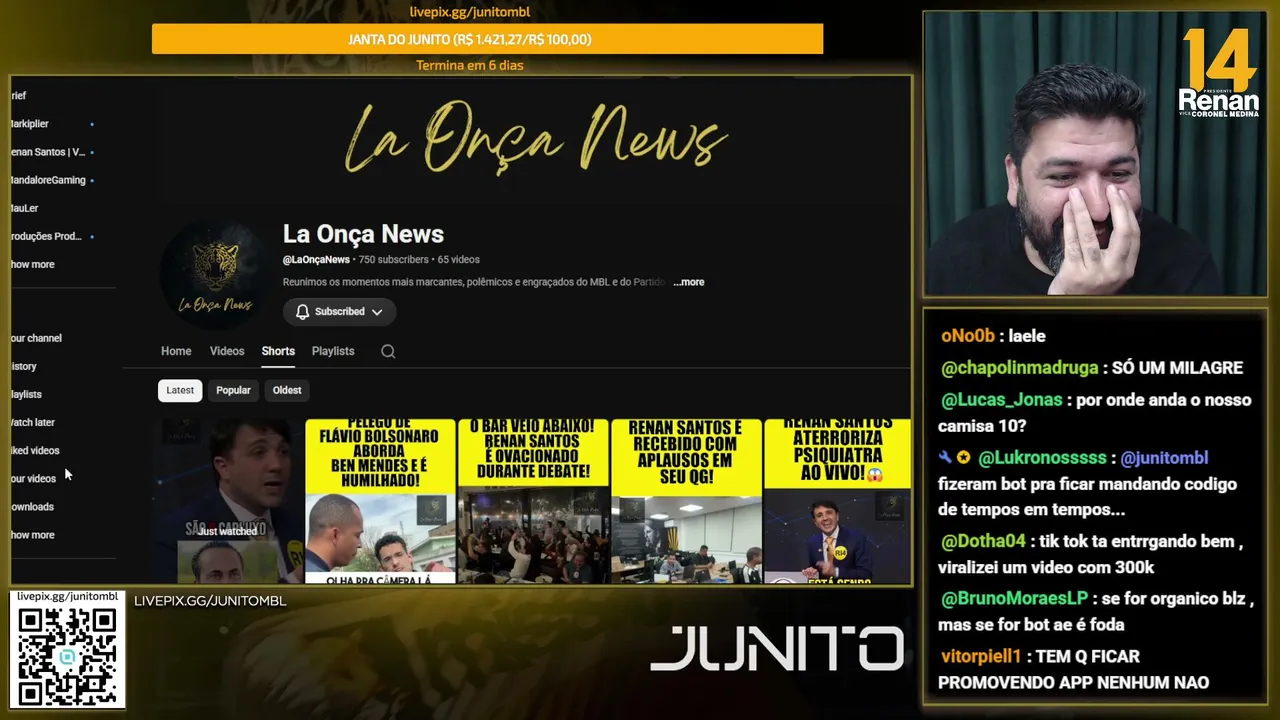Viewport: 1280px width, 720px height.
Task: Sort shorts by Popular
Action: 234,390
